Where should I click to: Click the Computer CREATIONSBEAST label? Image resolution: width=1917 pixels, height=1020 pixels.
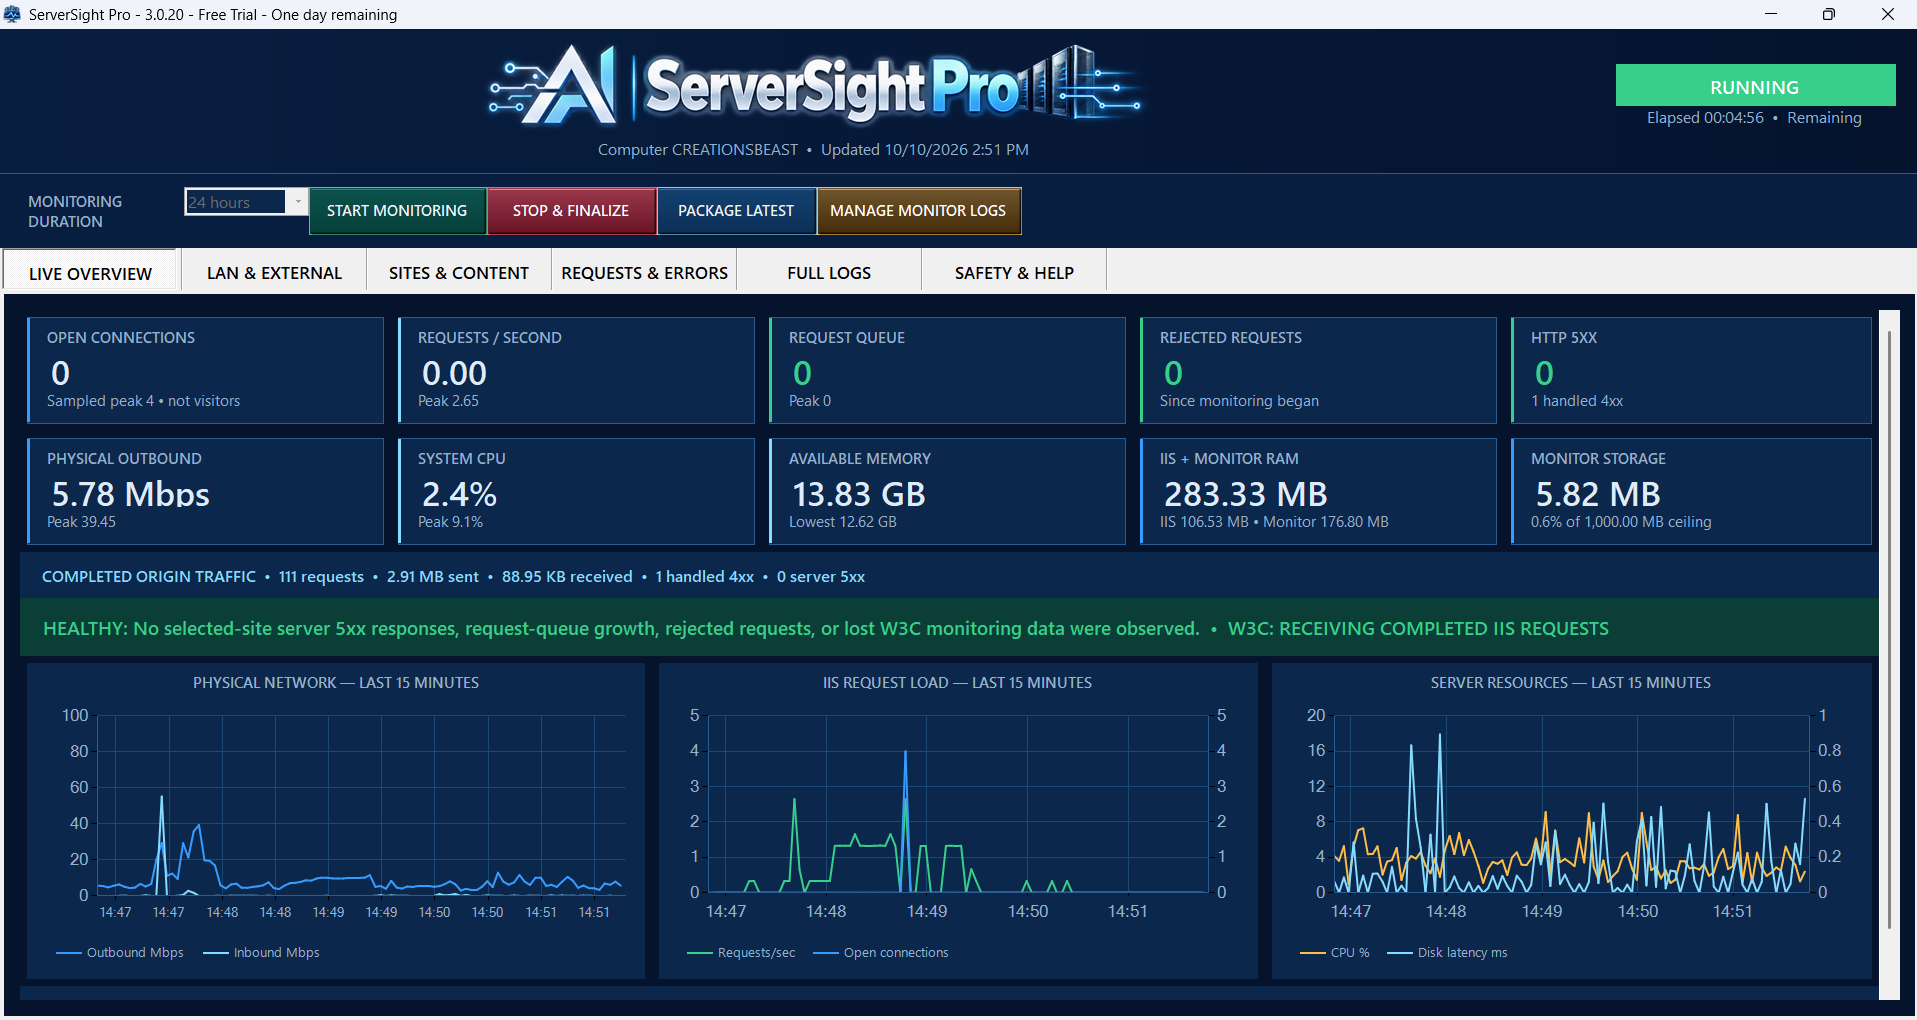point(698,150)
